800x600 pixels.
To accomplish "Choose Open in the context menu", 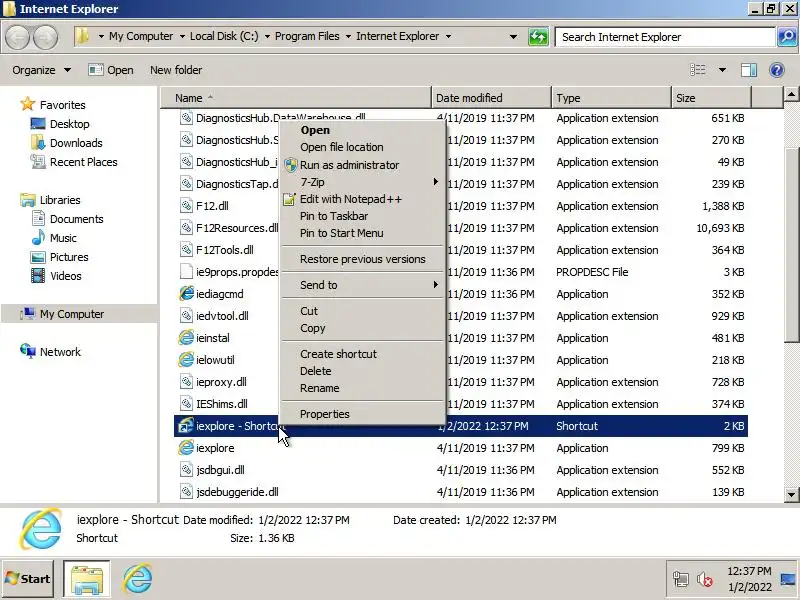I will [x=362, y=130].
